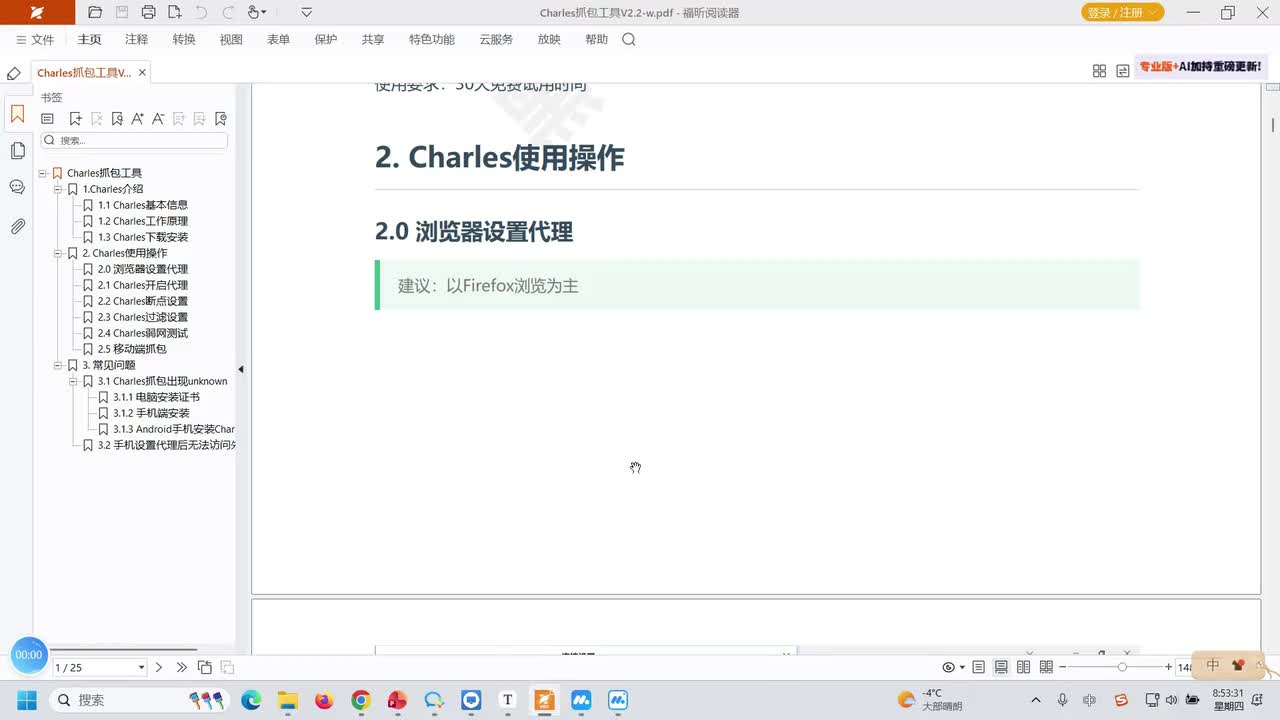Open the Pages panel icon in sidebar
The height and width of the screenshot is (720, 1280).
(x=17, y=151)
